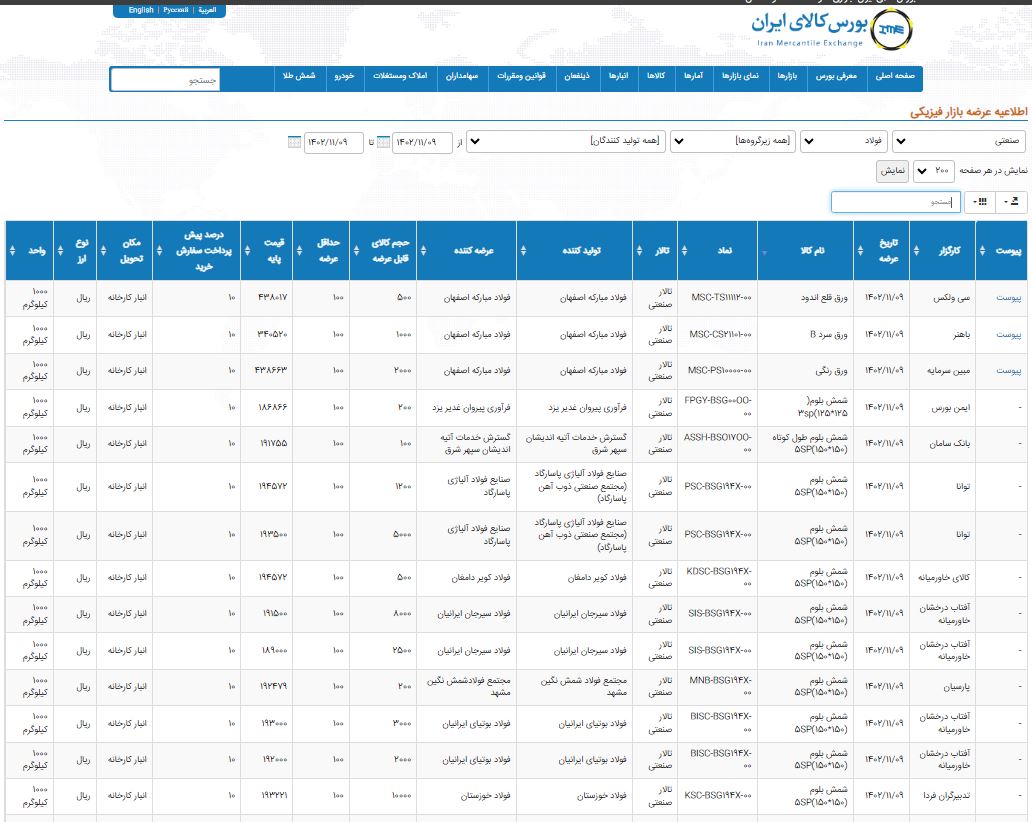Screen dimensions: 1032x822
Task: Click the Iran Mercantile Exchange logo
Action: (832, 30)
